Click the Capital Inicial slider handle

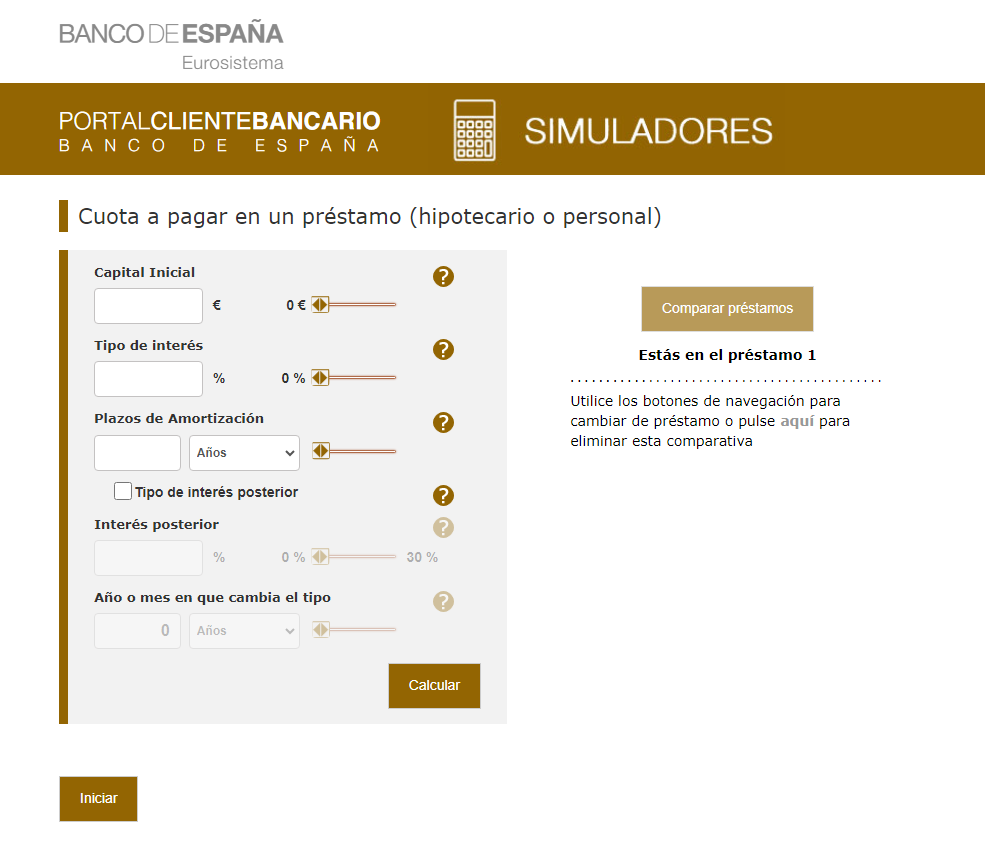320,305
